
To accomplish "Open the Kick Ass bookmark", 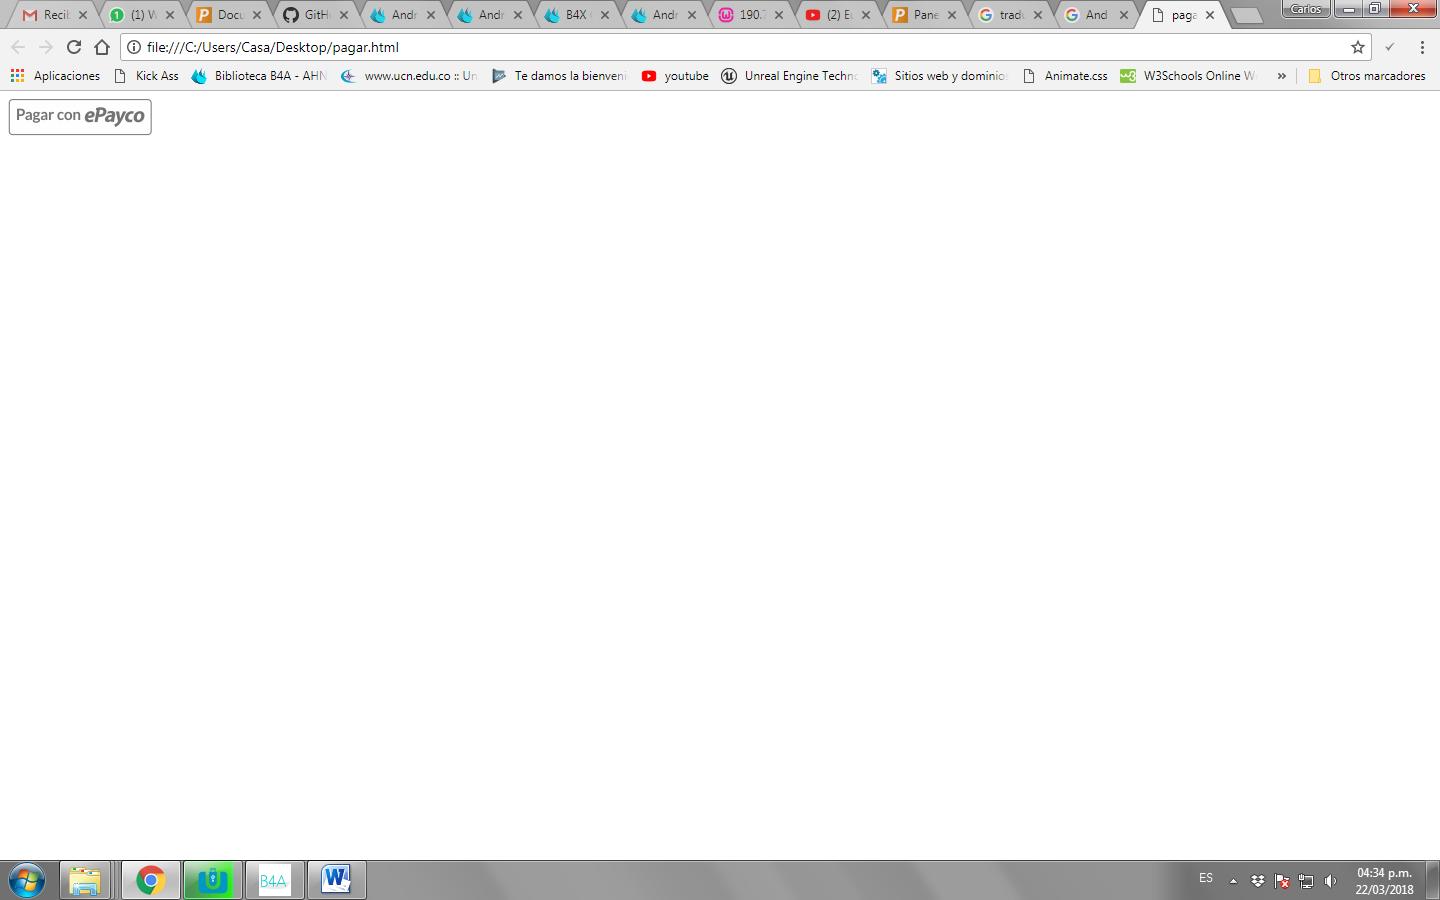I will 147,76.
